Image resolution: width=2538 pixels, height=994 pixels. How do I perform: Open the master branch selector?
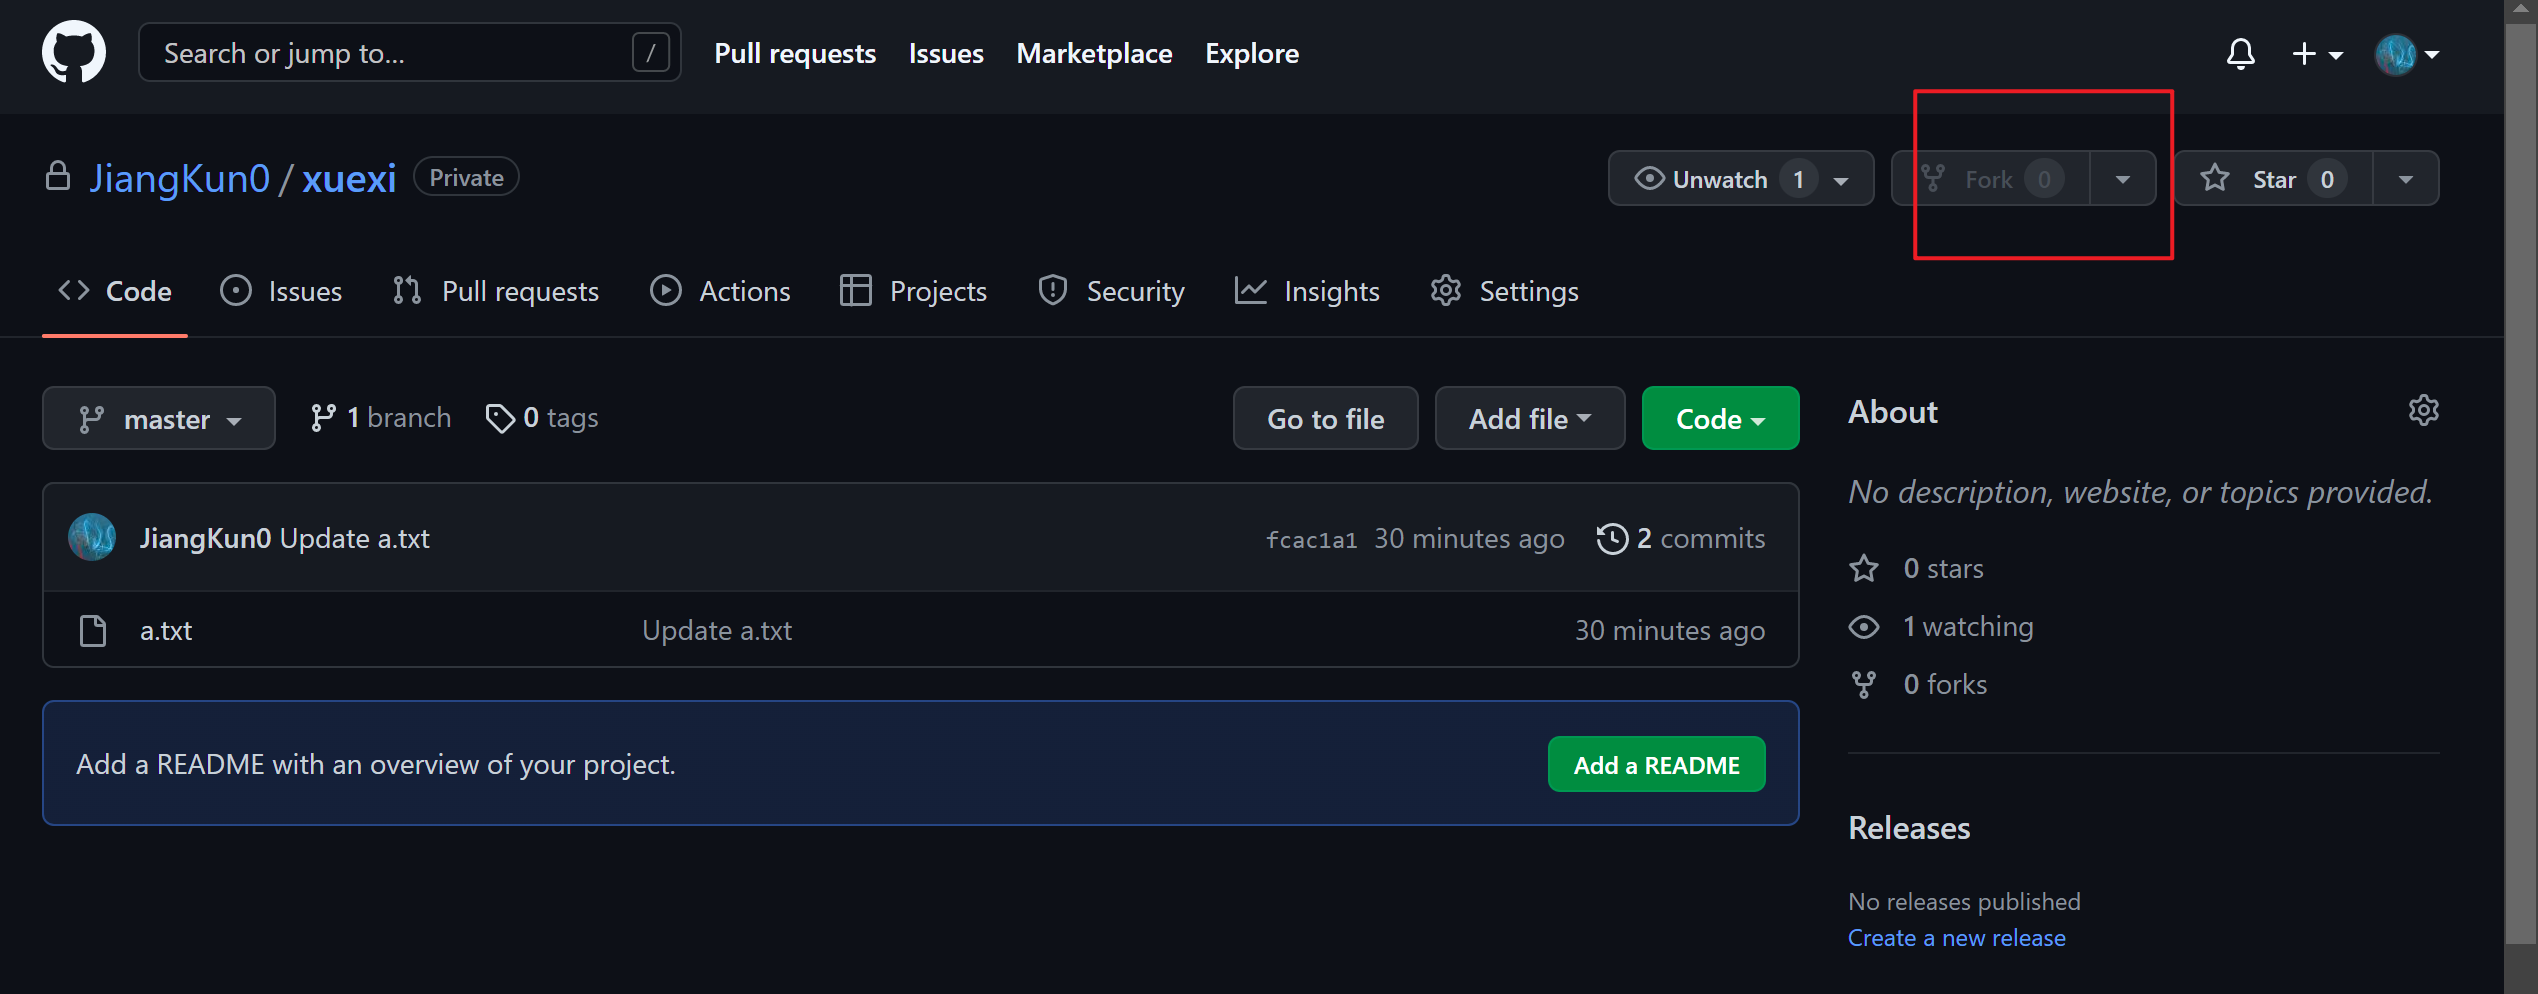(x=159, y=418)
